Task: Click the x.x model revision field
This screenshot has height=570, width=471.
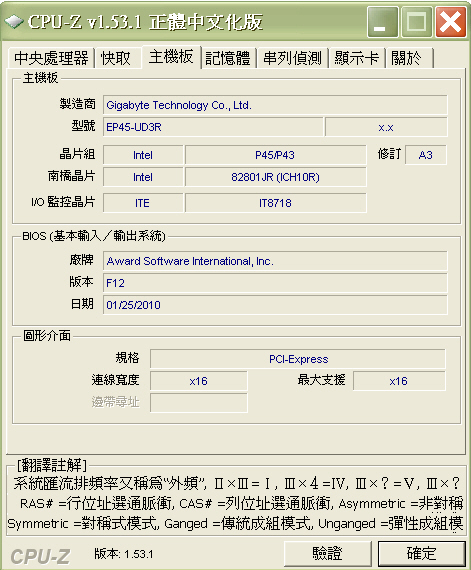Action: coord(386,127)
